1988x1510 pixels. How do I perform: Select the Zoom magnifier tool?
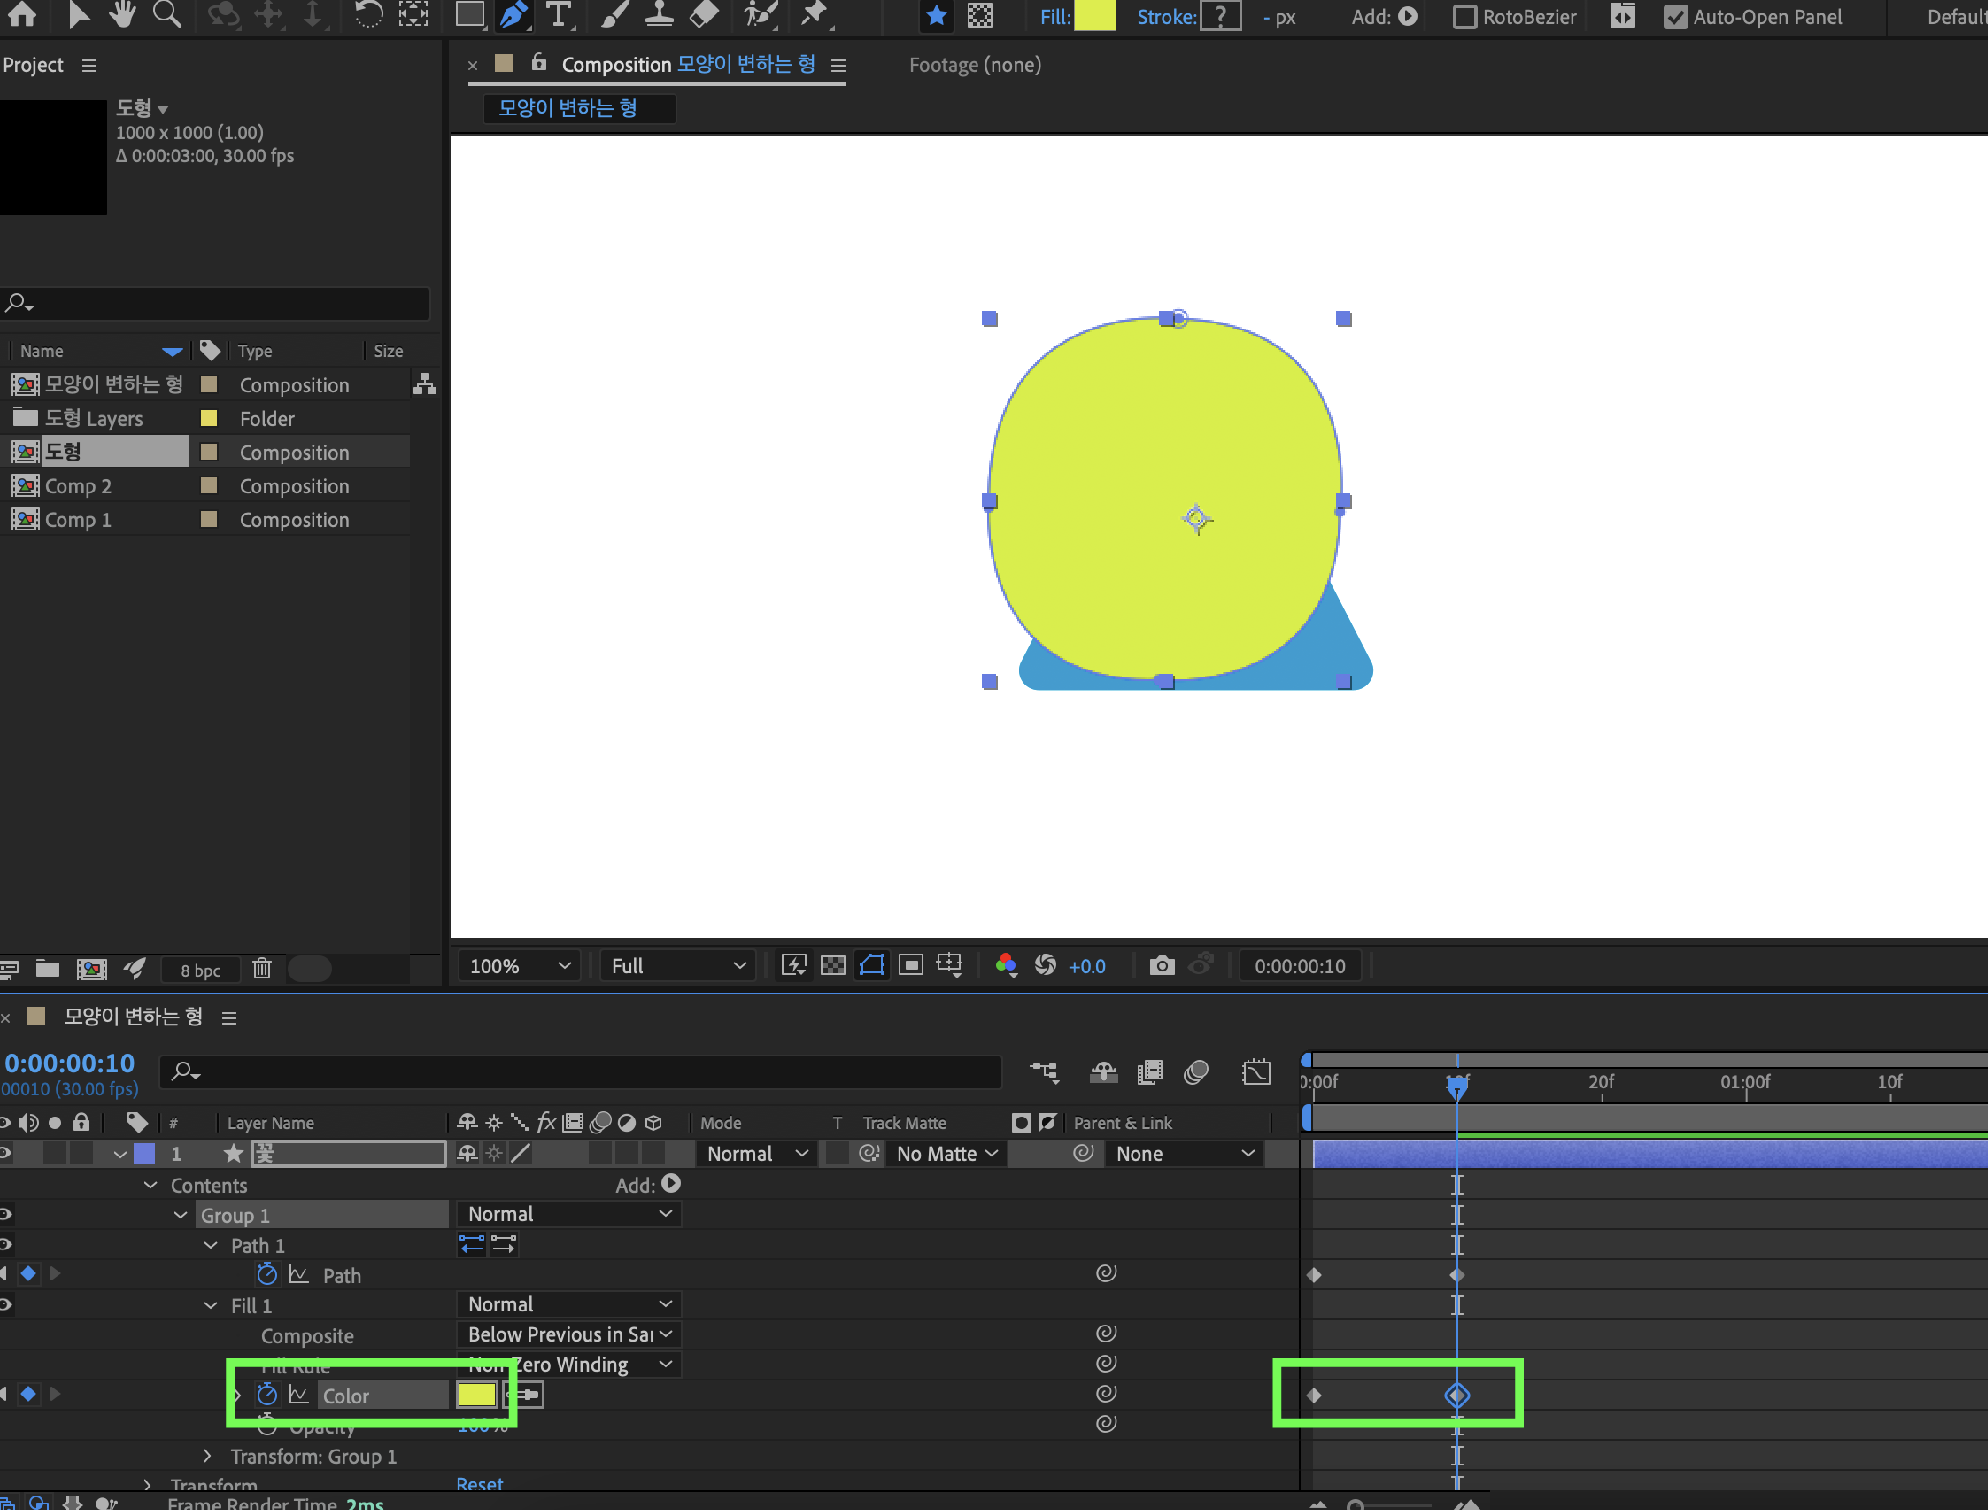click(x=167, y=14)
